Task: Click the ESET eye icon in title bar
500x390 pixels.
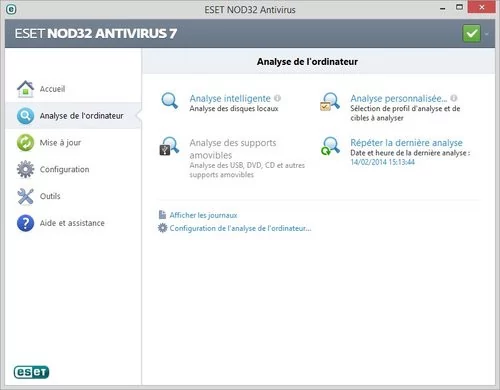Action: pos(11,9)
